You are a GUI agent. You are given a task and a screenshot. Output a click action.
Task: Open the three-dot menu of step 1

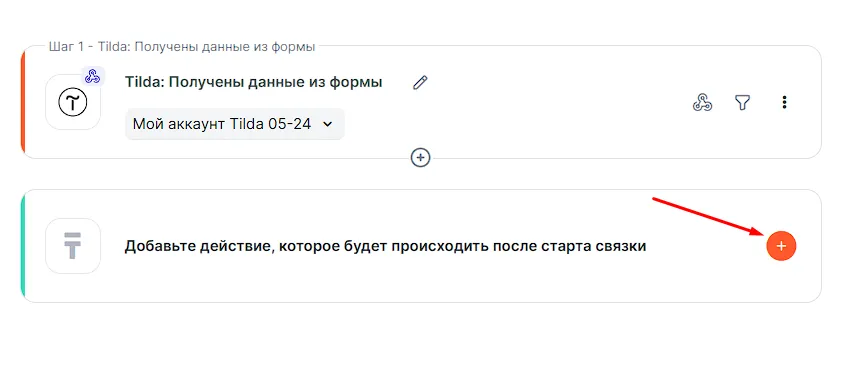point(784,102)
